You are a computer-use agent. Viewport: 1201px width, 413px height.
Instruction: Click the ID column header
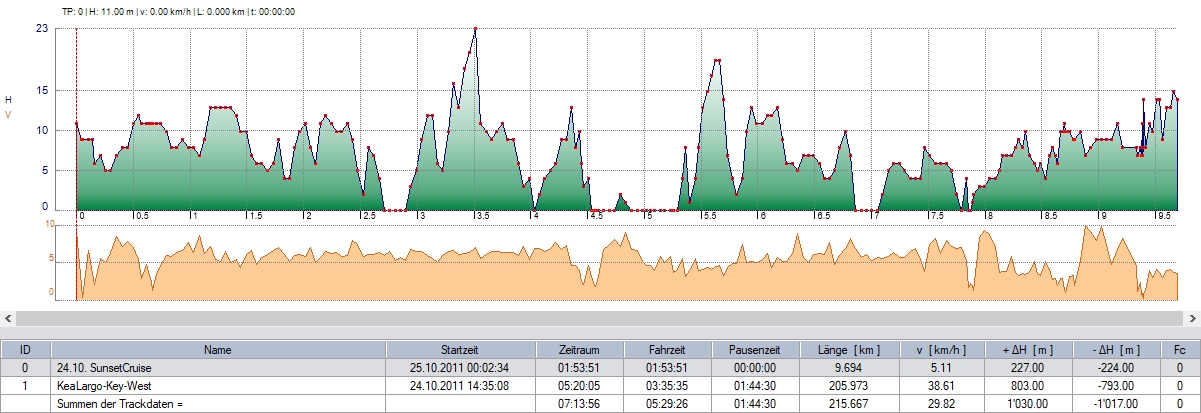25,350
